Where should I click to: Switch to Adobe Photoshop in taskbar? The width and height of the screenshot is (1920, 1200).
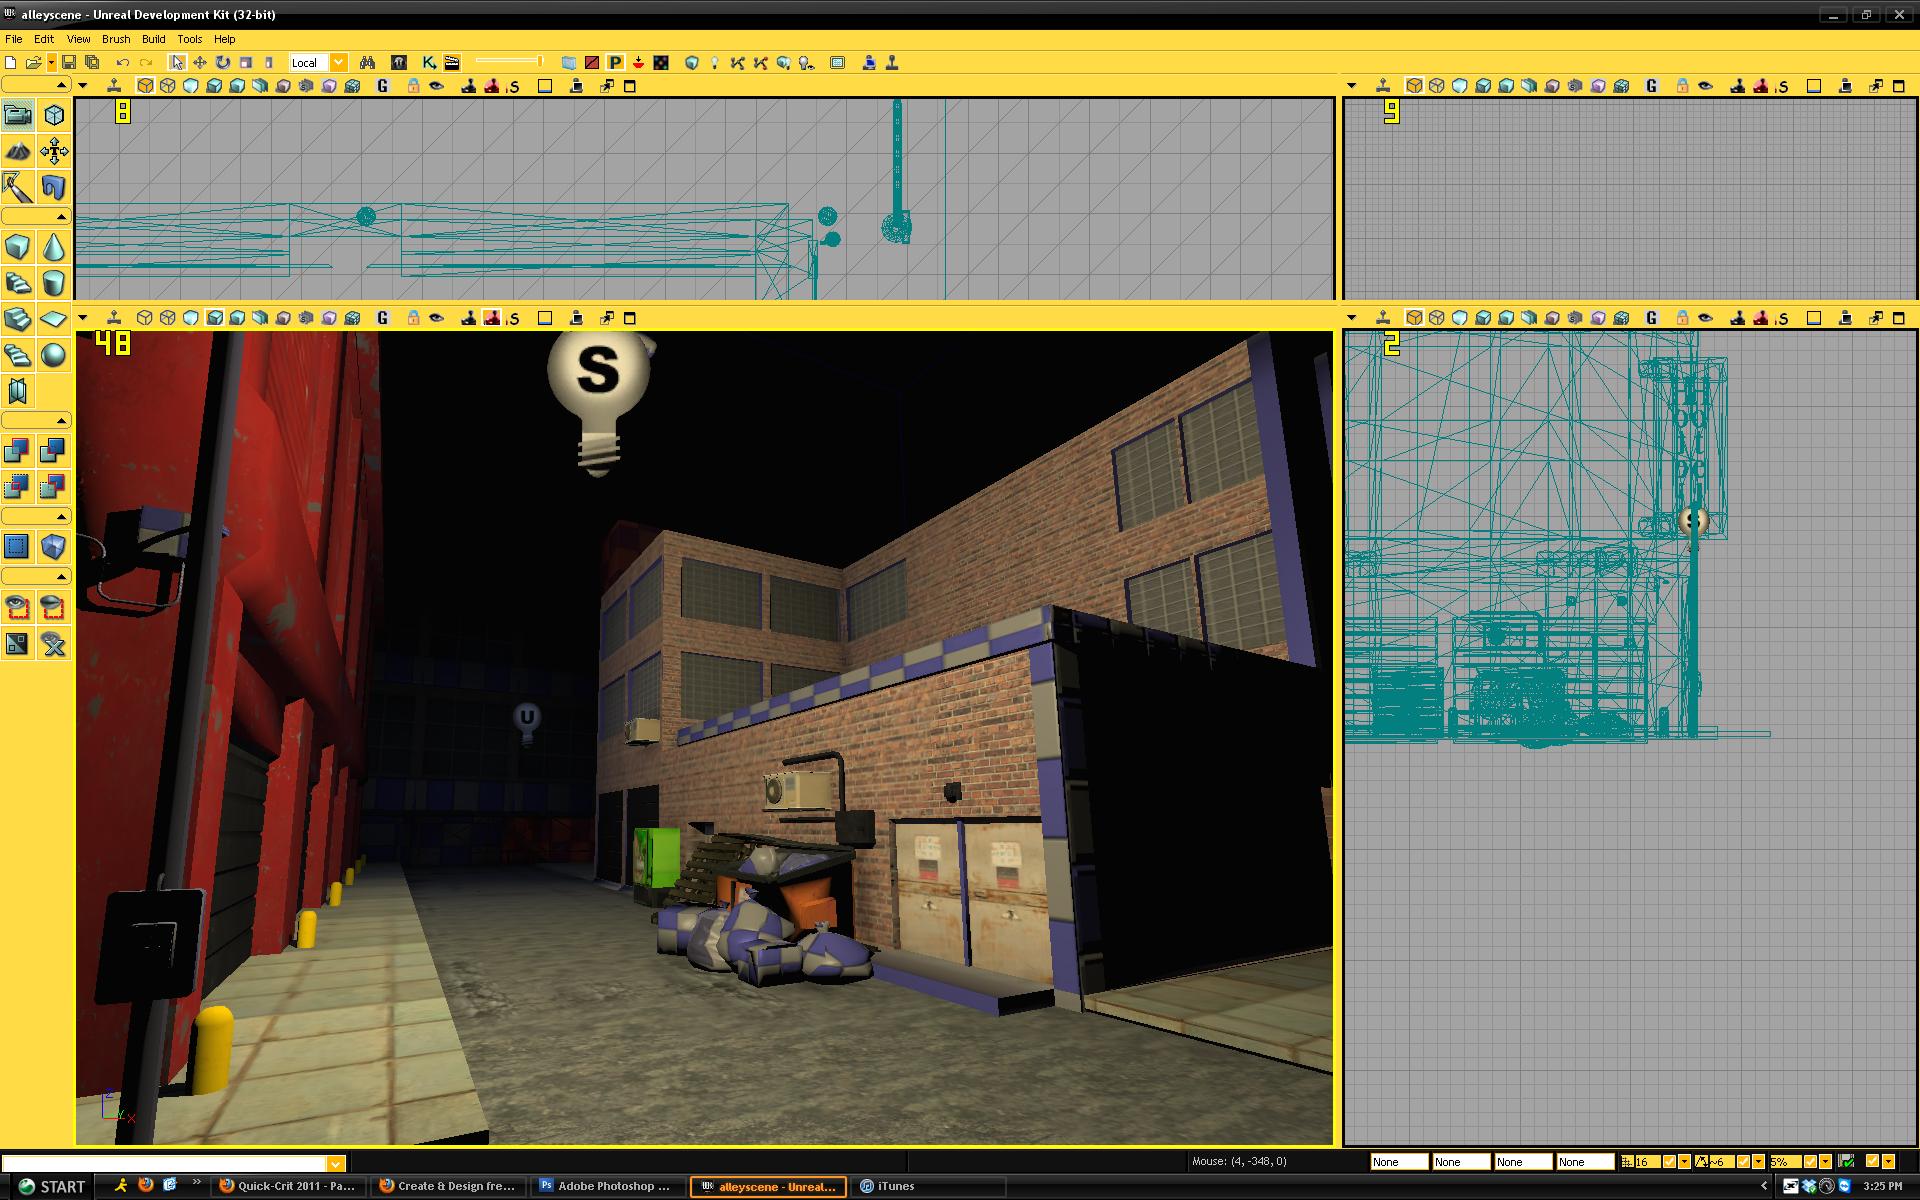click(607, 1186)
